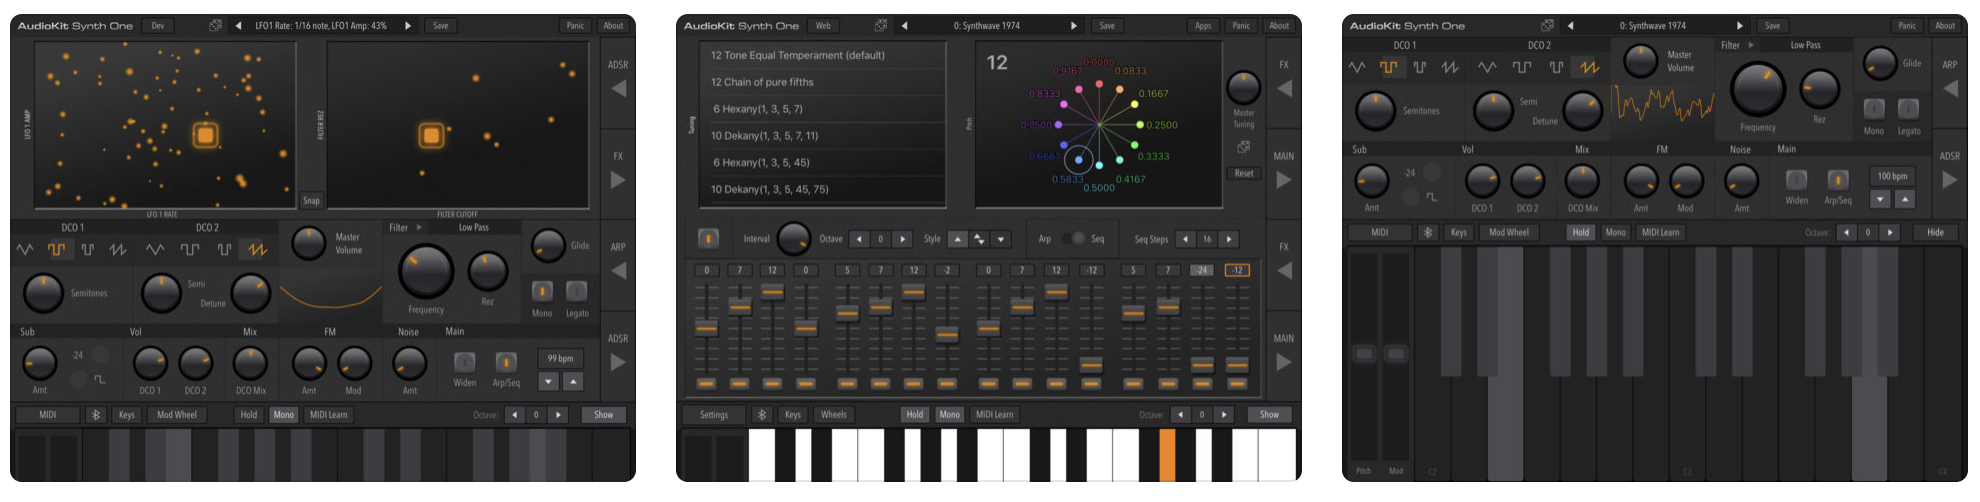Decrease arpeggiator Octave value in middle screenshot
This screenshot has height=502, width=1980.
click(x=858, y=239)
